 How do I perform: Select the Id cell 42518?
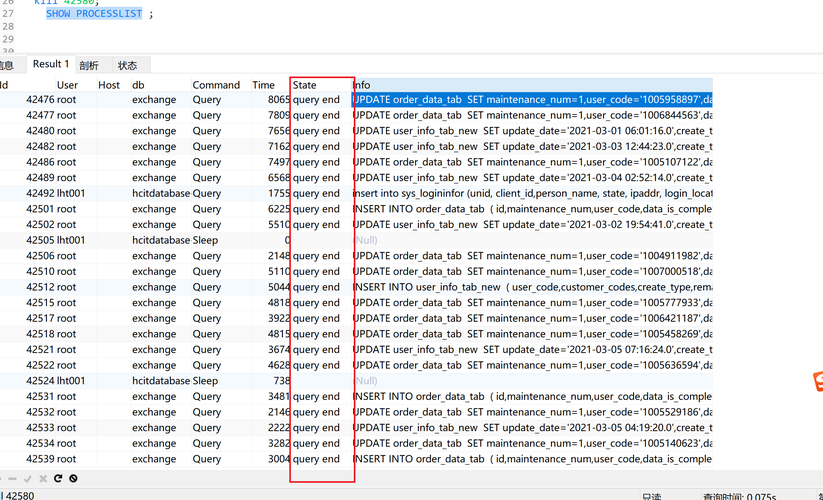pos(40,334)
